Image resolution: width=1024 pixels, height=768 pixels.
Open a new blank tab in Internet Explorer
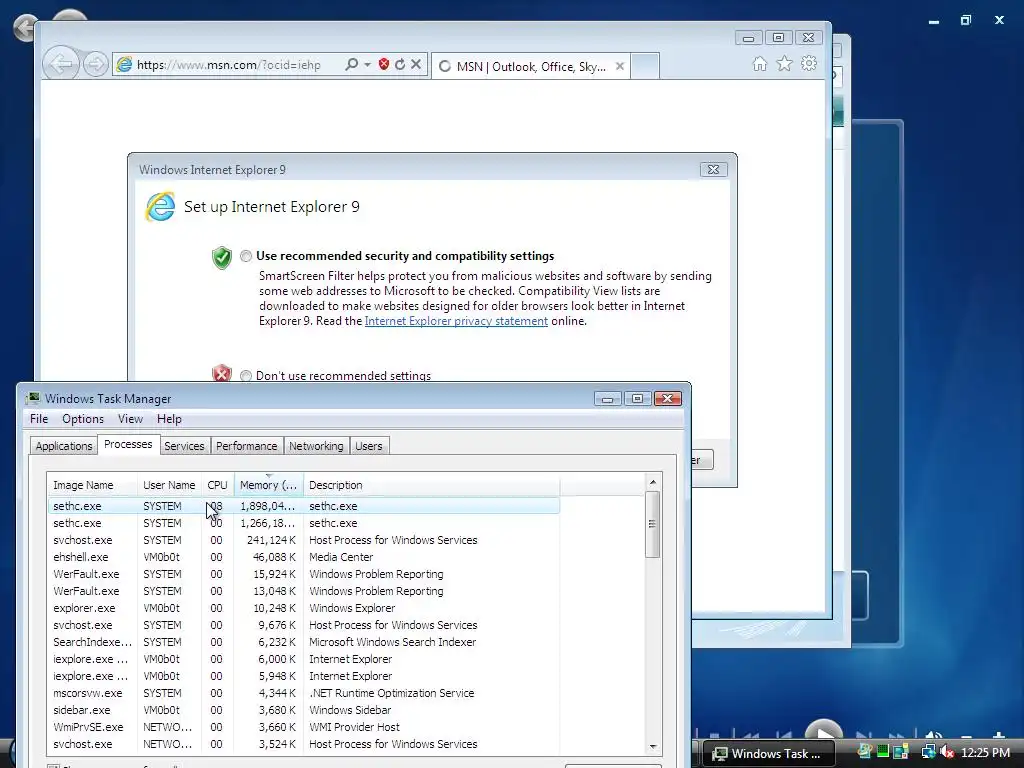click(645, 66)
